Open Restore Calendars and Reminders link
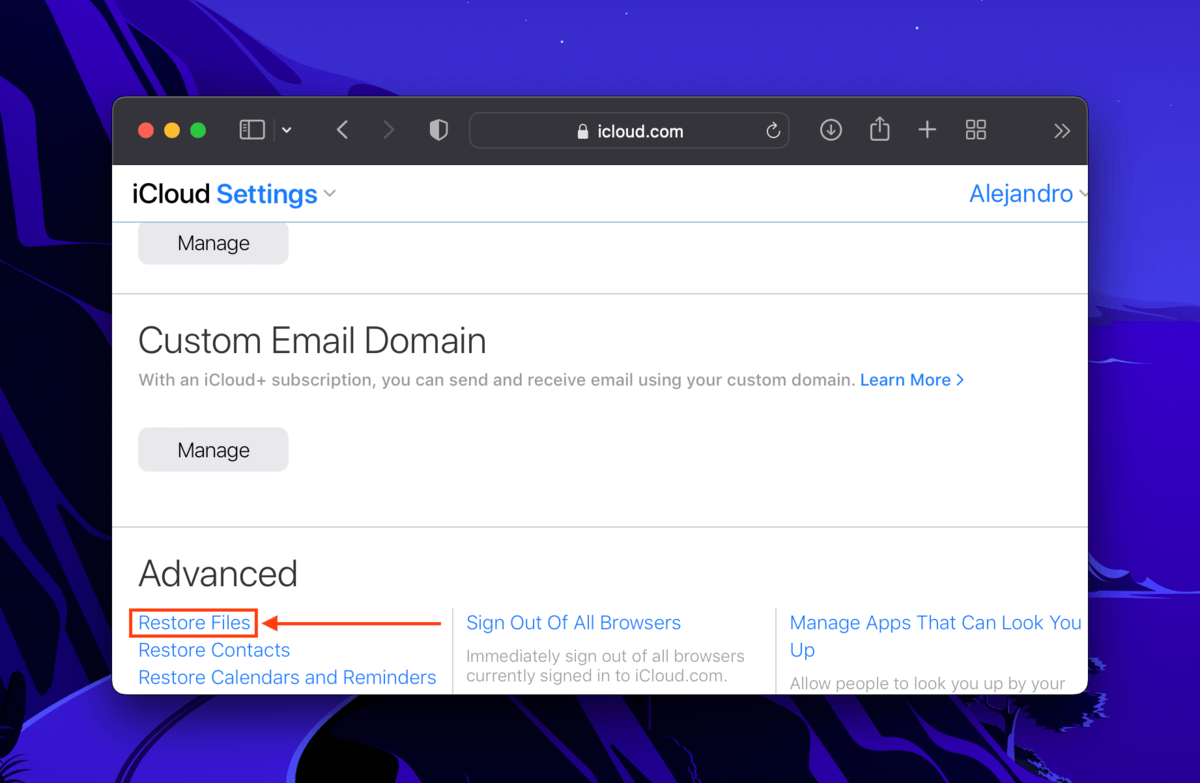 287,677
